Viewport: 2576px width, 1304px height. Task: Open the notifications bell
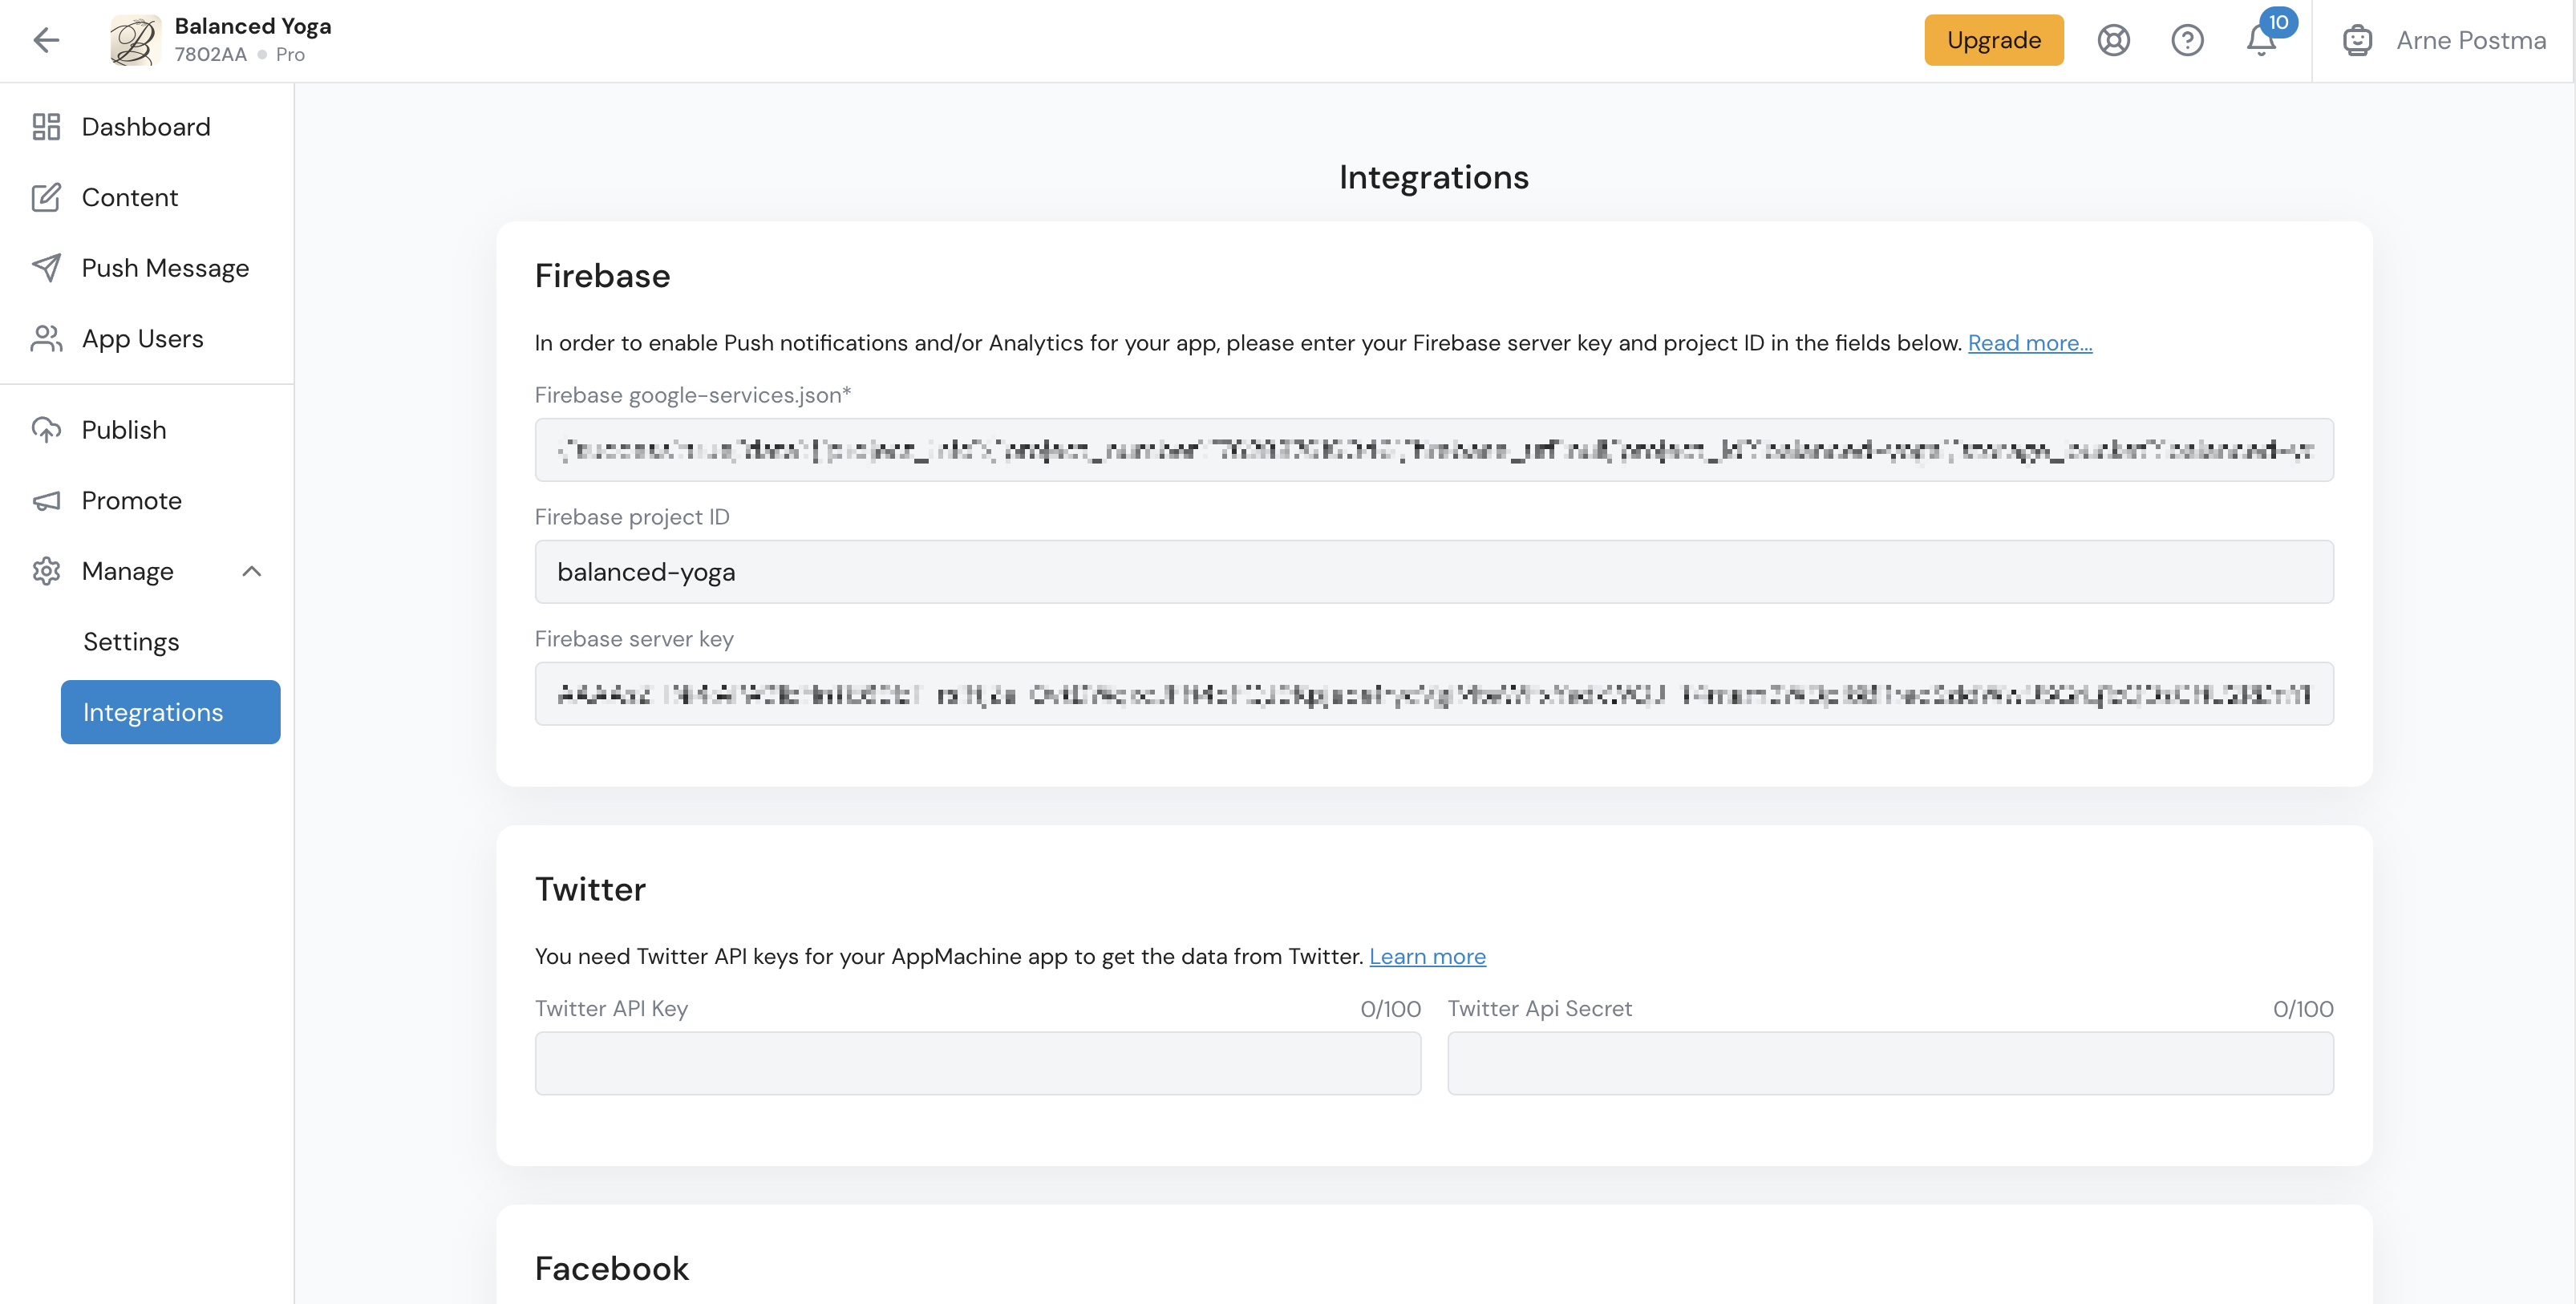point(2261,40)
